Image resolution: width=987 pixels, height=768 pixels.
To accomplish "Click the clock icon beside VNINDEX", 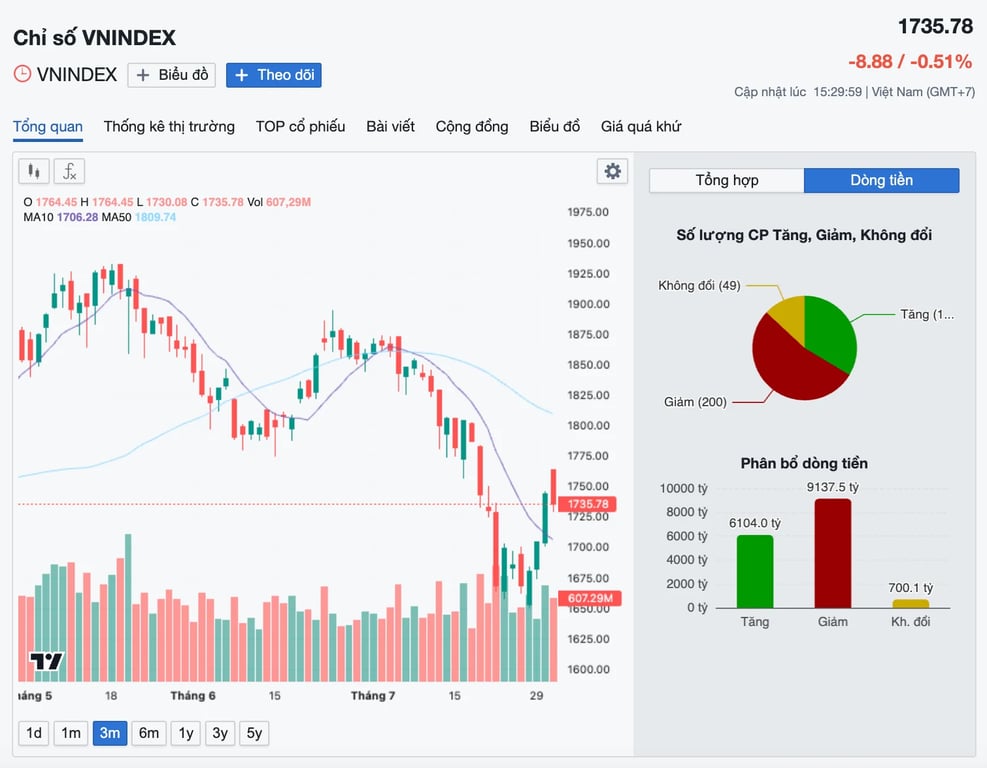I will click(x=22, y=74).
